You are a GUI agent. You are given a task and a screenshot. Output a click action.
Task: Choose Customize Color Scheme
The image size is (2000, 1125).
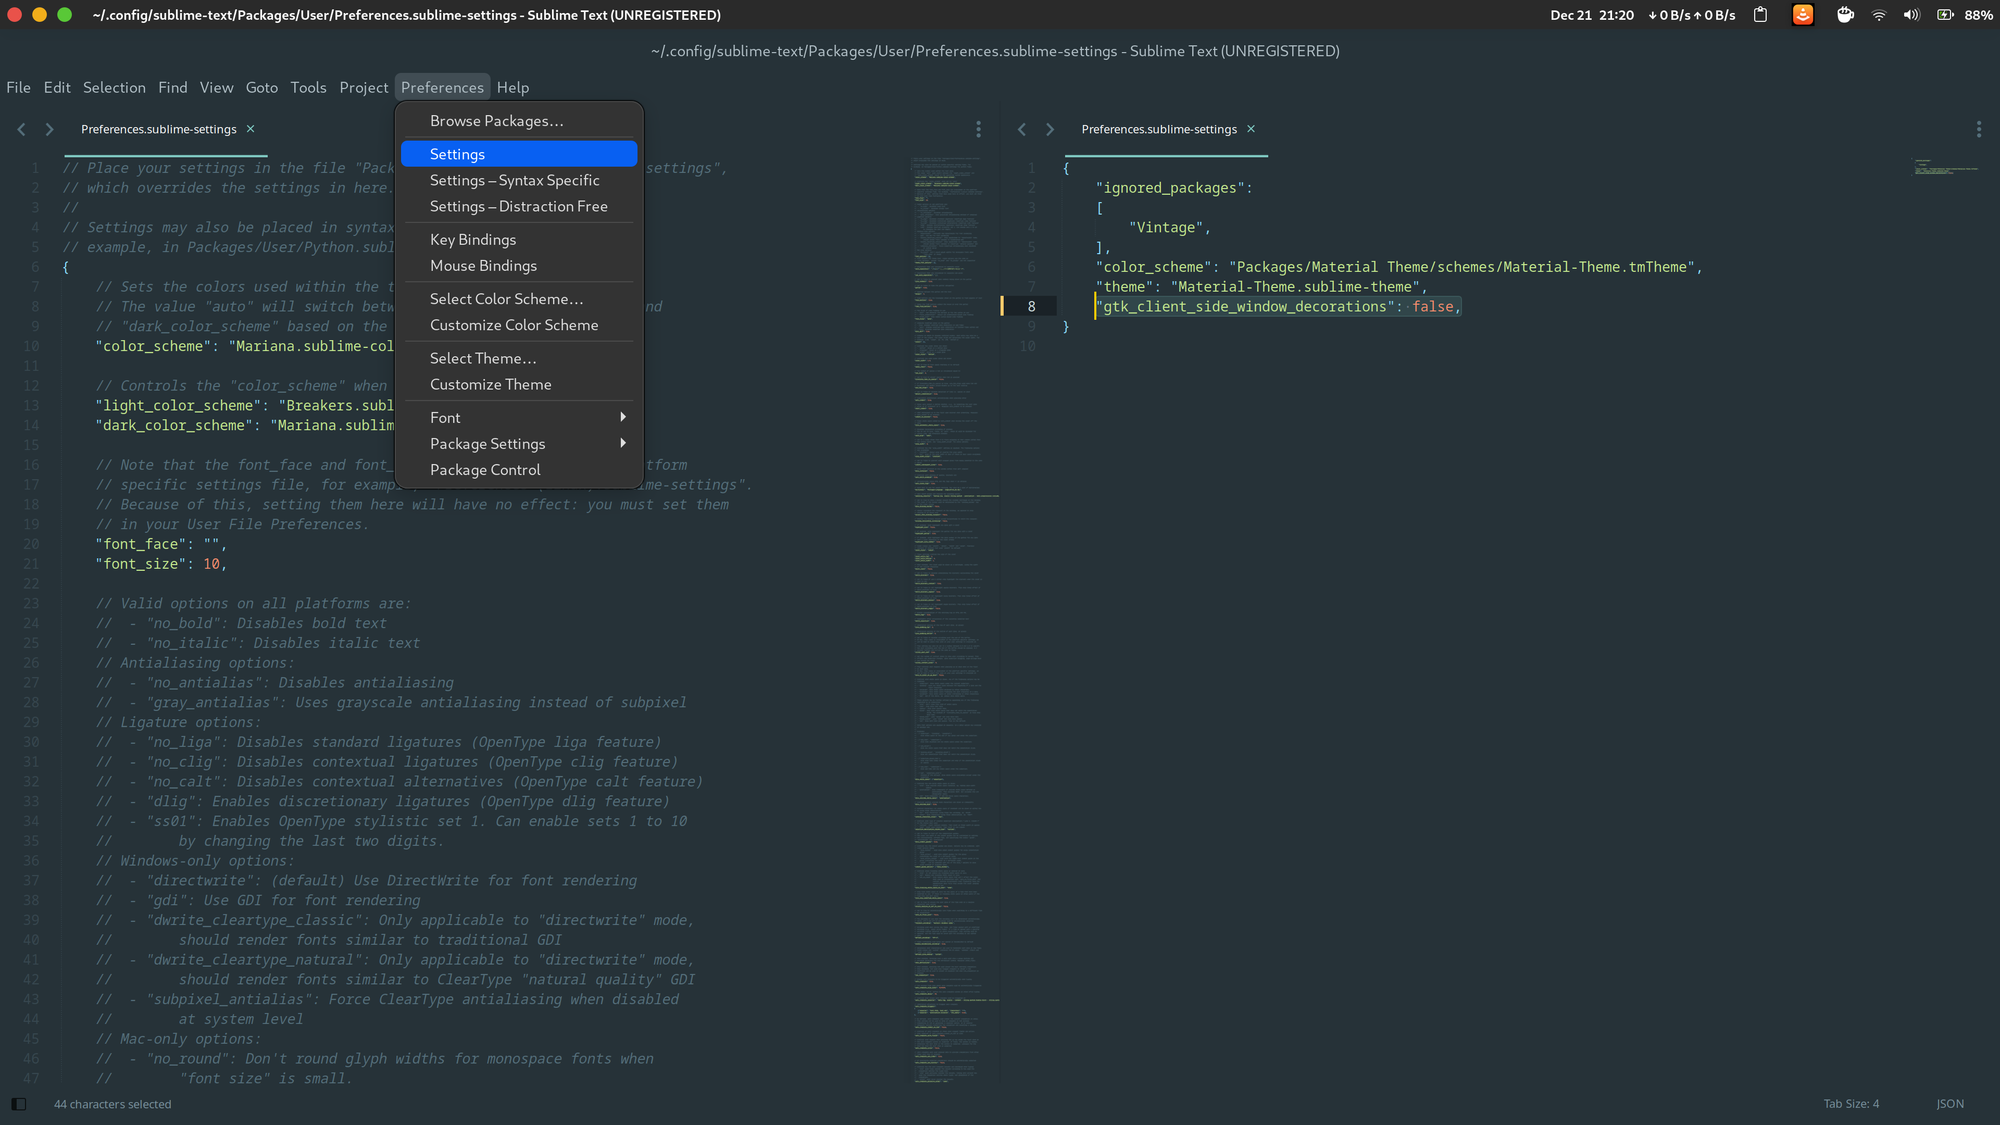pyautogui.click(x=519, y=325)
